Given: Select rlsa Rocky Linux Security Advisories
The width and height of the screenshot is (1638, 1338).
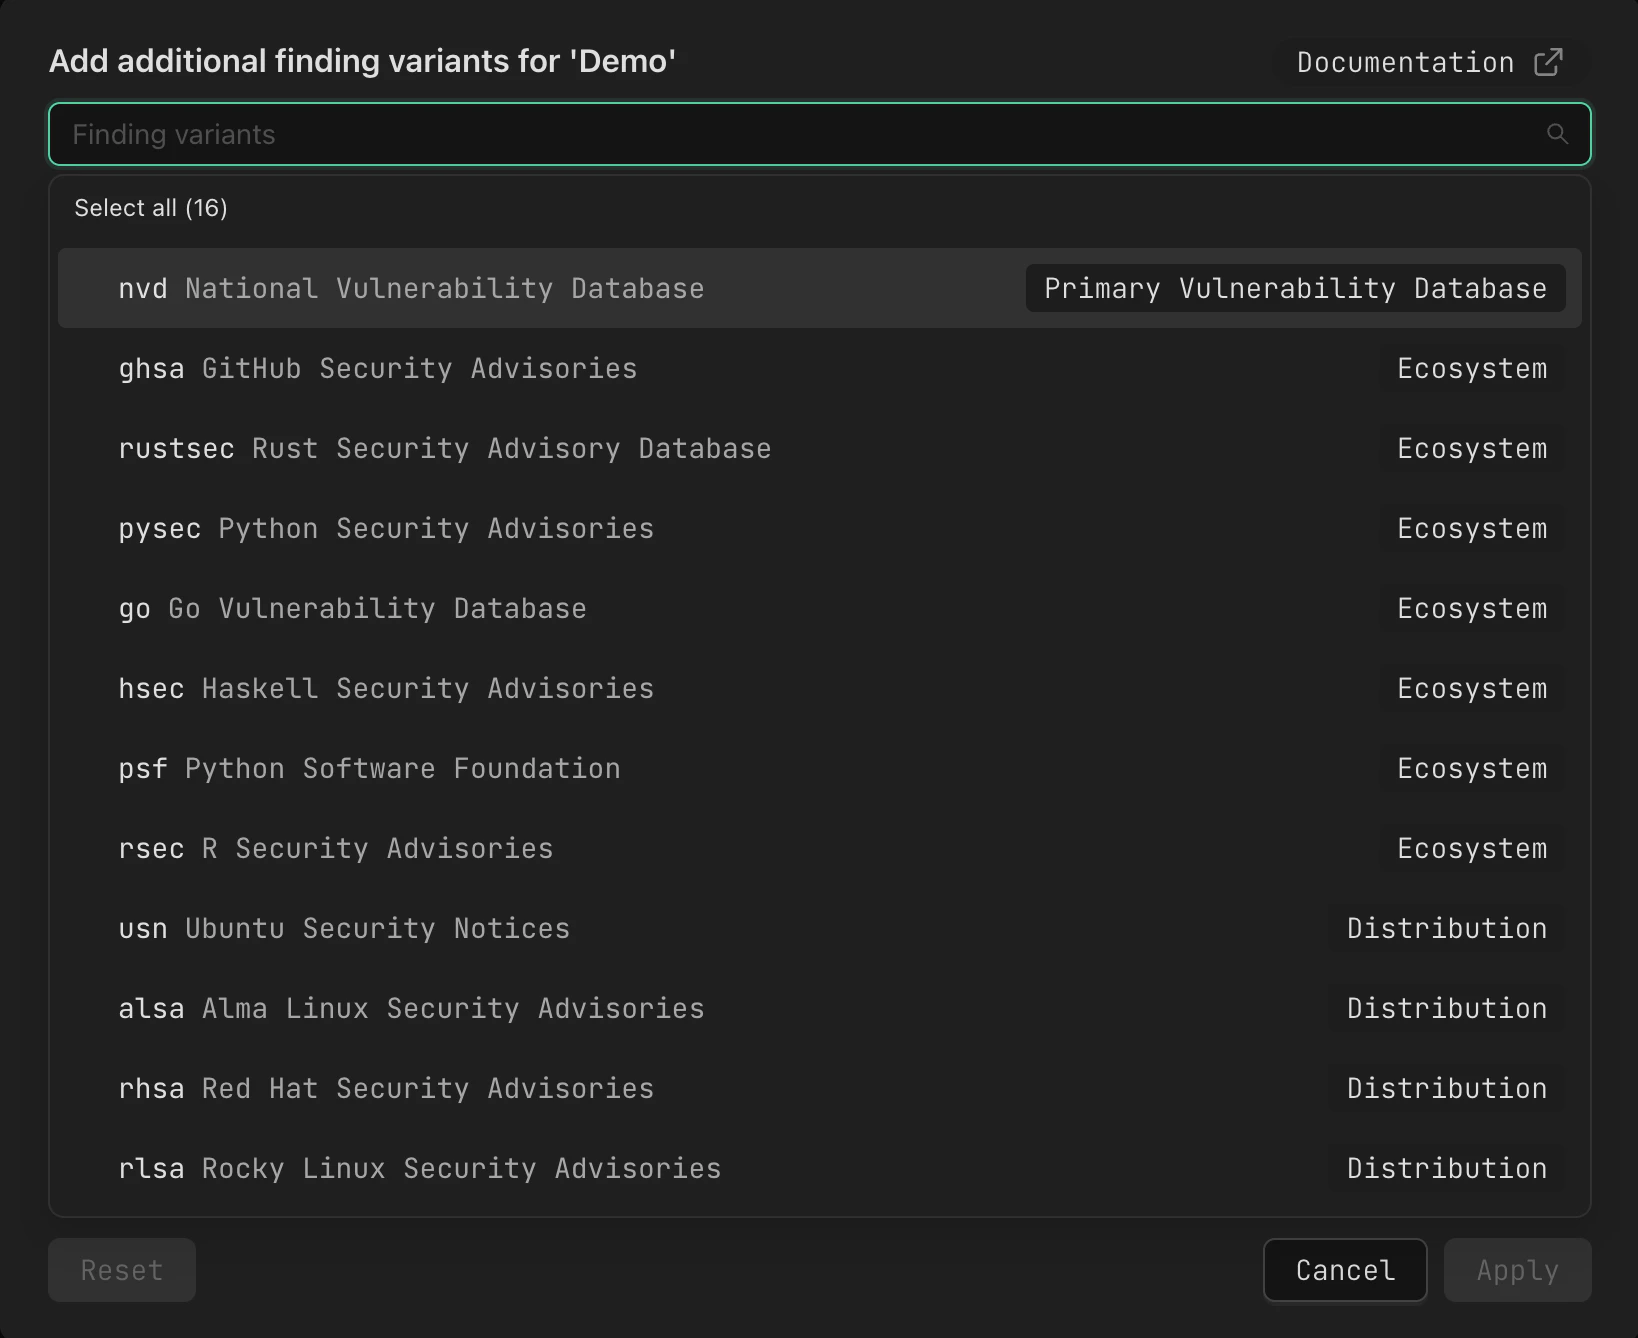Looking at the screenshot, I should point(420,1168).
